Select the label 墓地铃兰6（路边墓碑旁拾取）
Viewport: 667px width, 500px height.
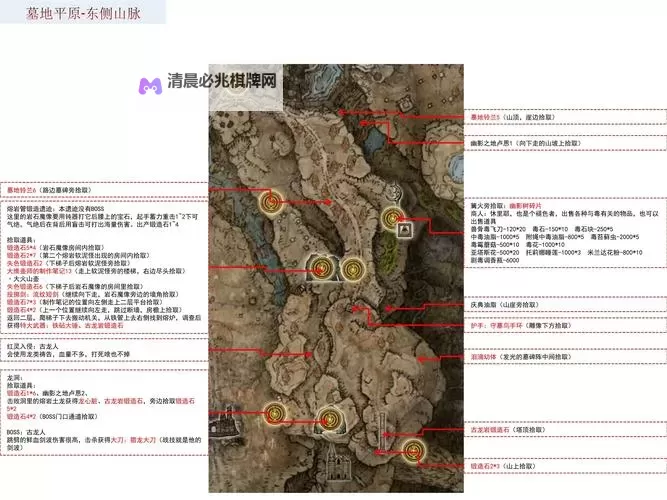[x=49, y=190]
